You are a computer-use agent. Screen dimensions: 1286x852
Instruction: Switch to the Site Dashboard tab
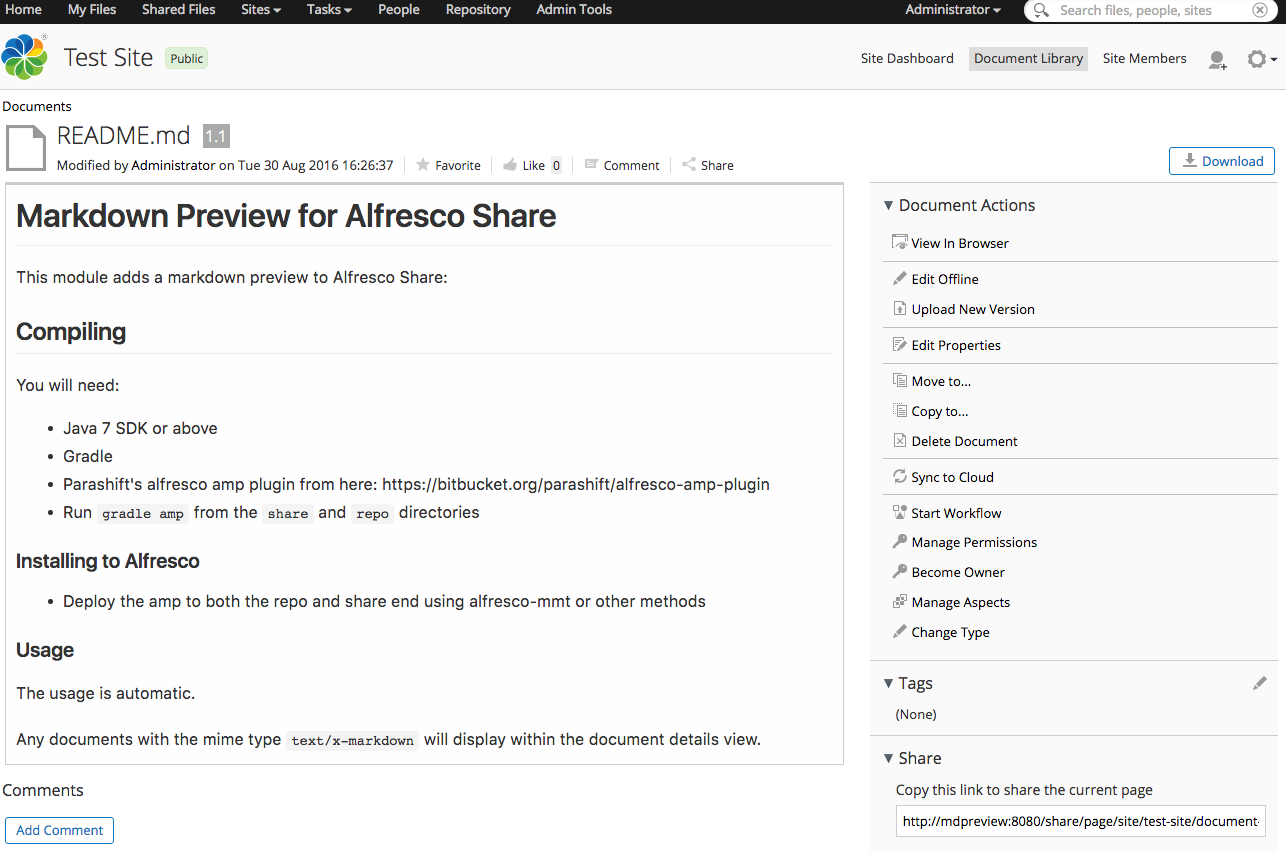tap(907, 58)
